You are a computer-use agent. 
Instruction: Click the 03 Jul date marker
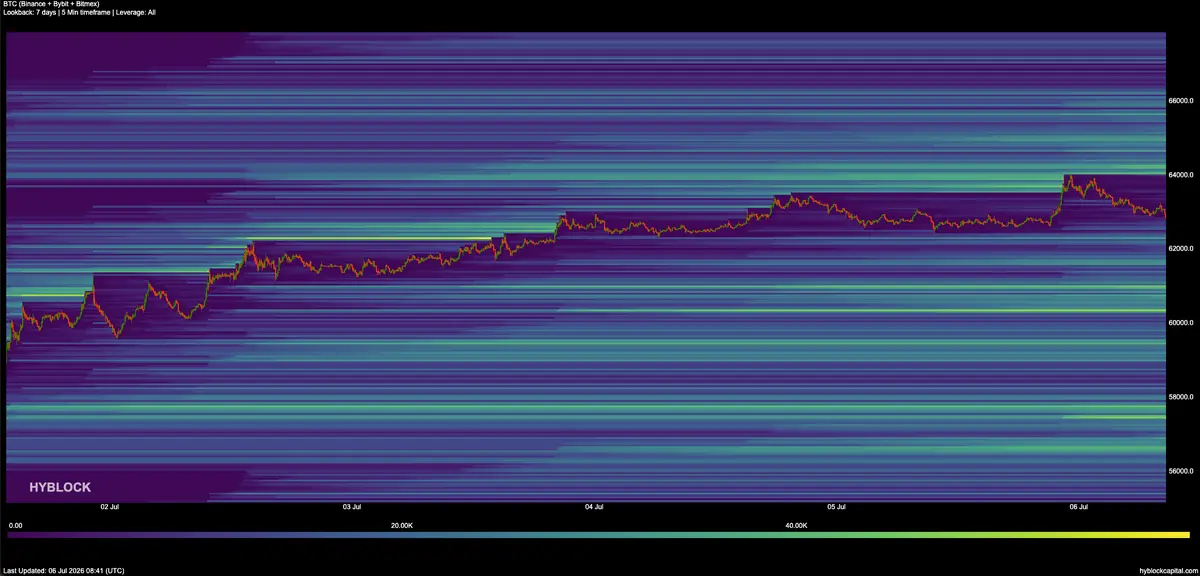coord(351,507)
